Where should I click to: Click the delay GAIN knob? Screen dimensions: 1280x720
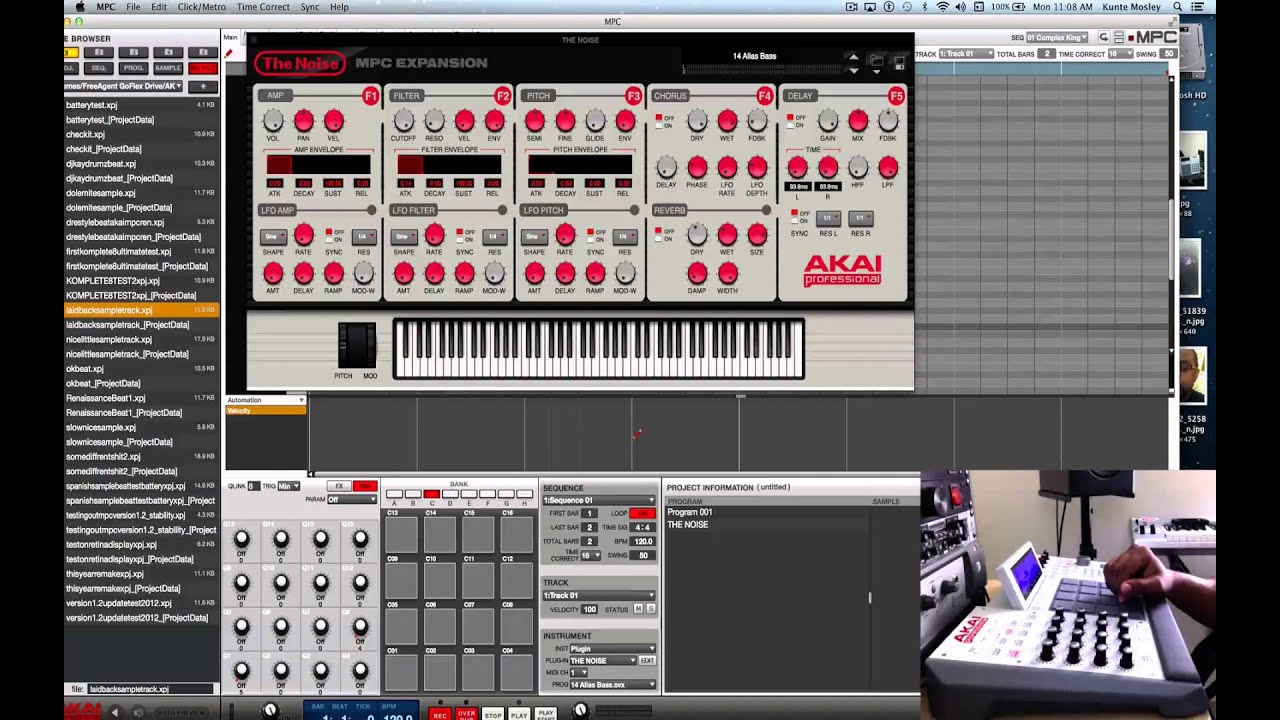coord(828,121)
